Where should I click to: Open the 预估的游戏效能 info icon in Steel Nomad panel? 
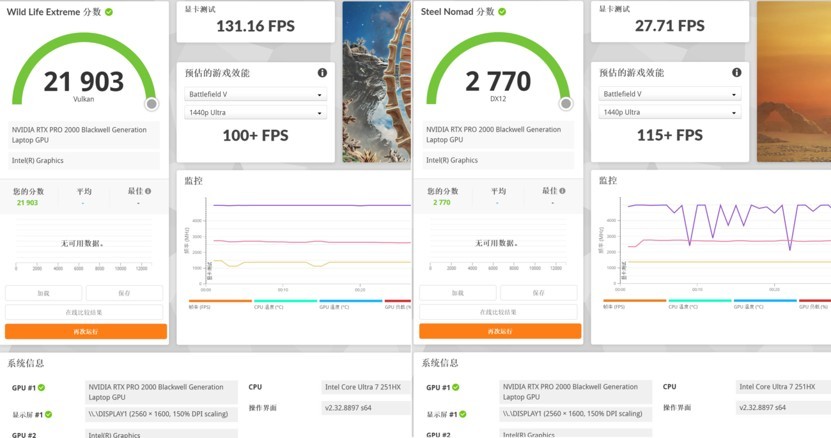(737, 73)
